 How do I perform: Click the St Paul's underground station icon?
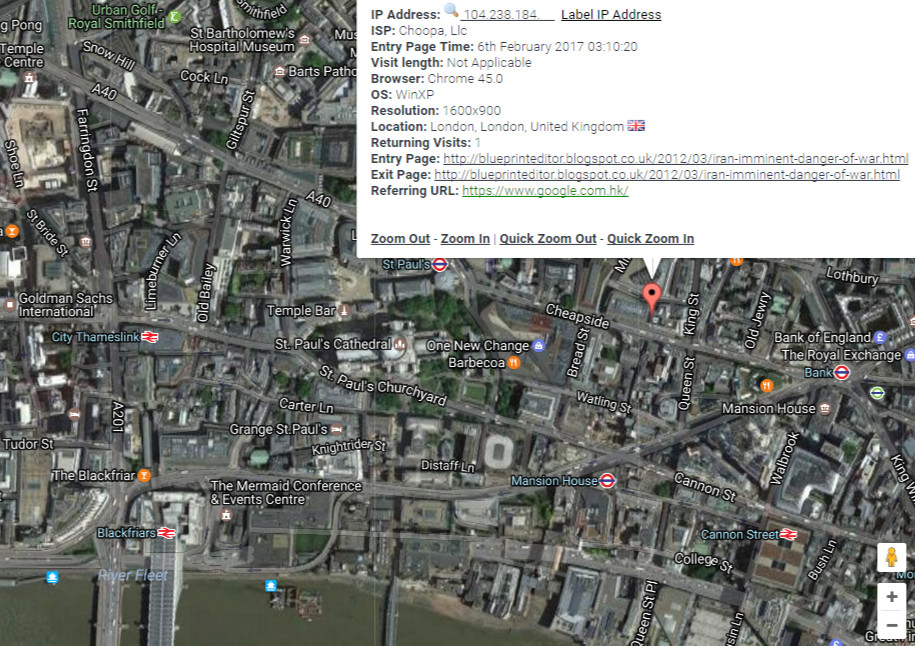440,265
